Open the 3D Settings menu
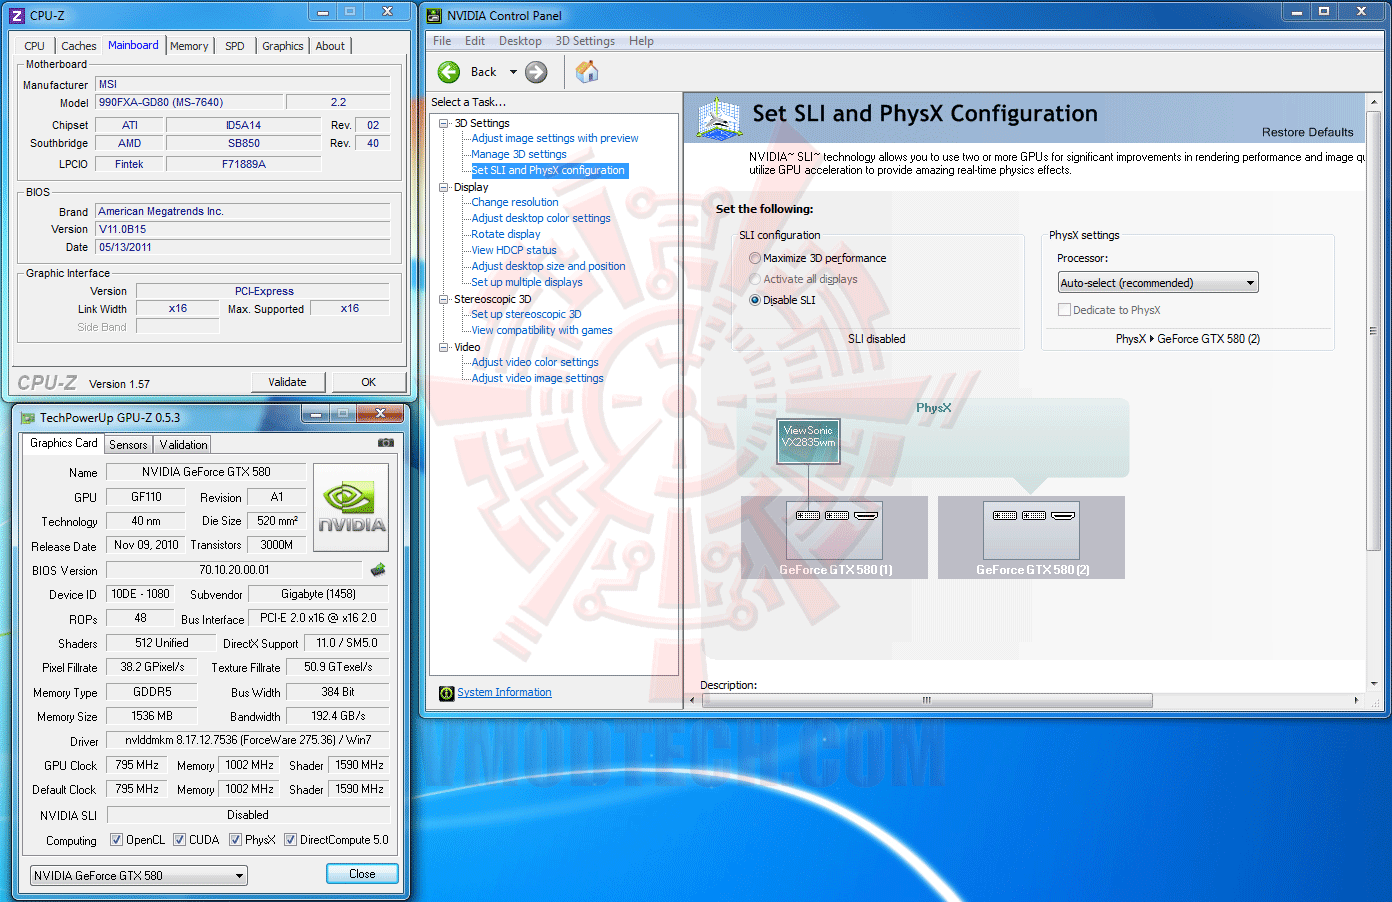The image size is (1392, 902). pos(585,41)
